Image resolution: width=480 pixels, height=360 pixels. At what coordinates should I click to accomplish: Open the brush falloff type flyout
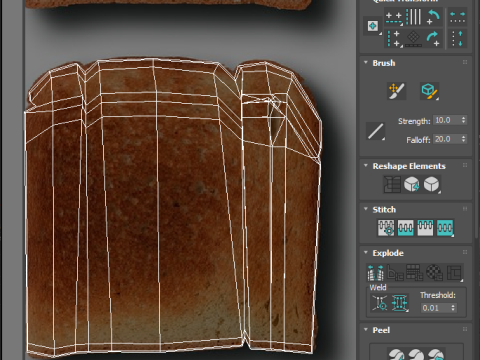coord(376,131)
